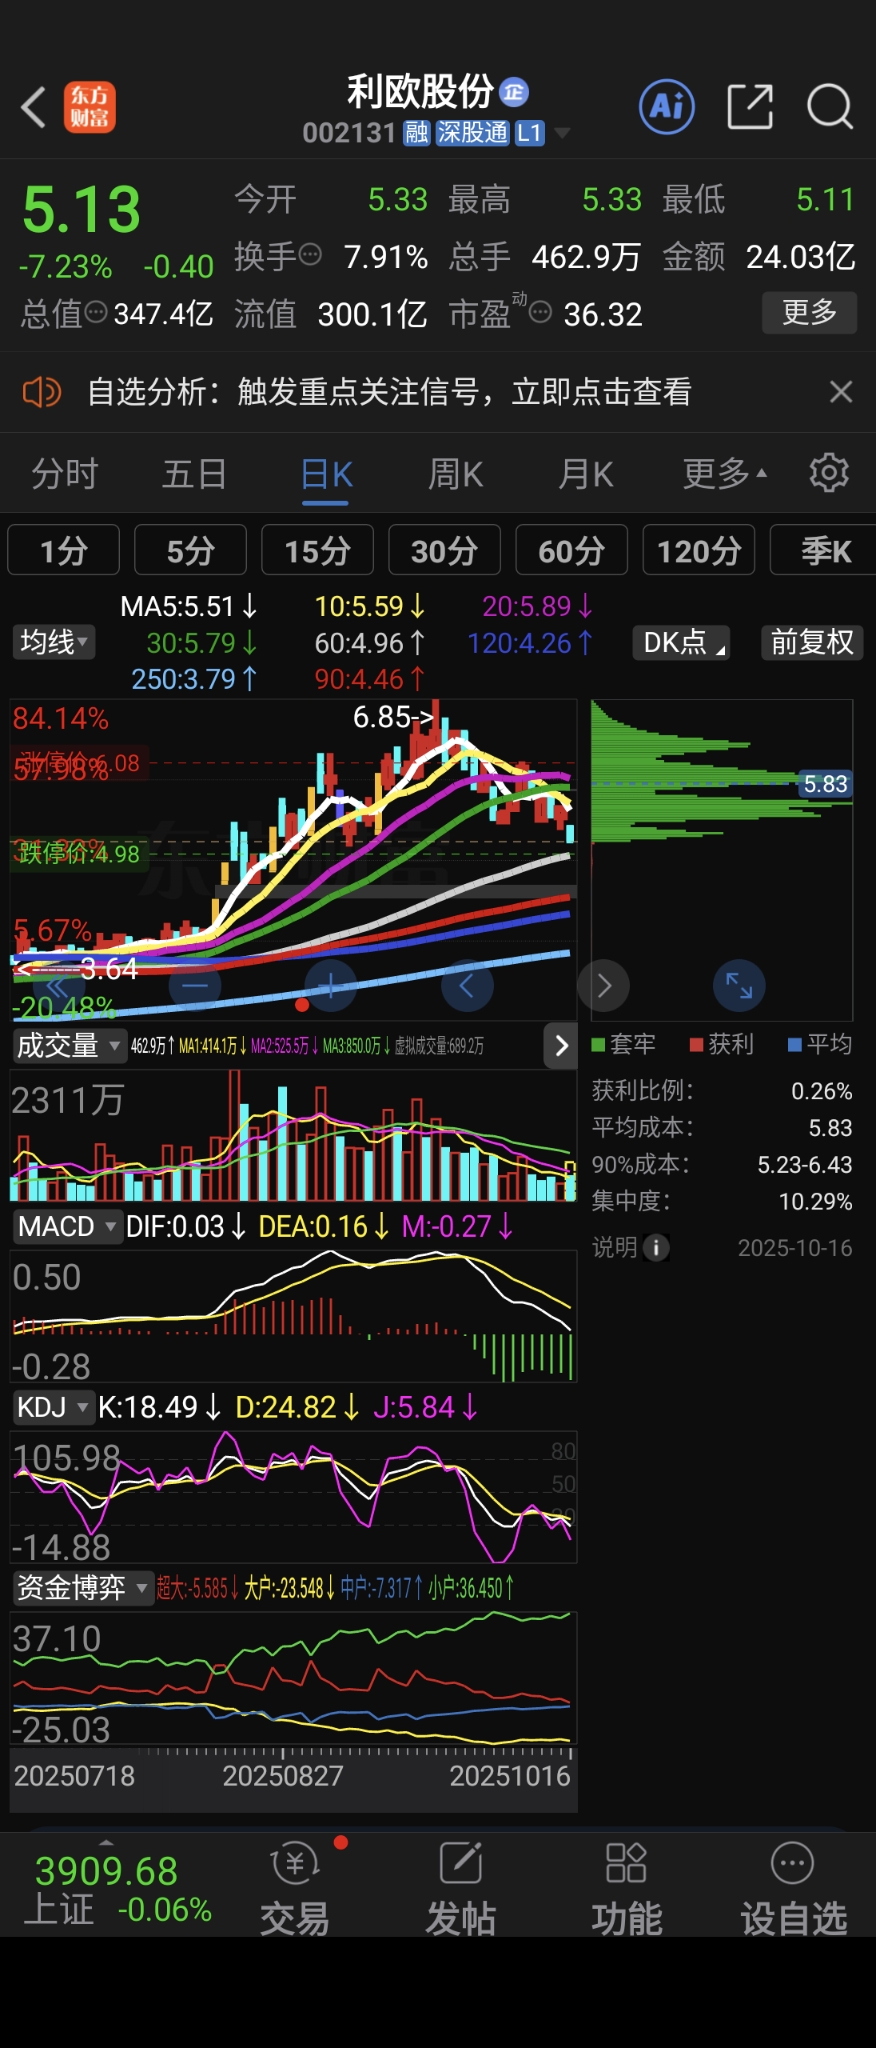Open the 成交量 indicator dropdown
Viewport: 876px width, 2048px height.
(x=69, y=1046)
